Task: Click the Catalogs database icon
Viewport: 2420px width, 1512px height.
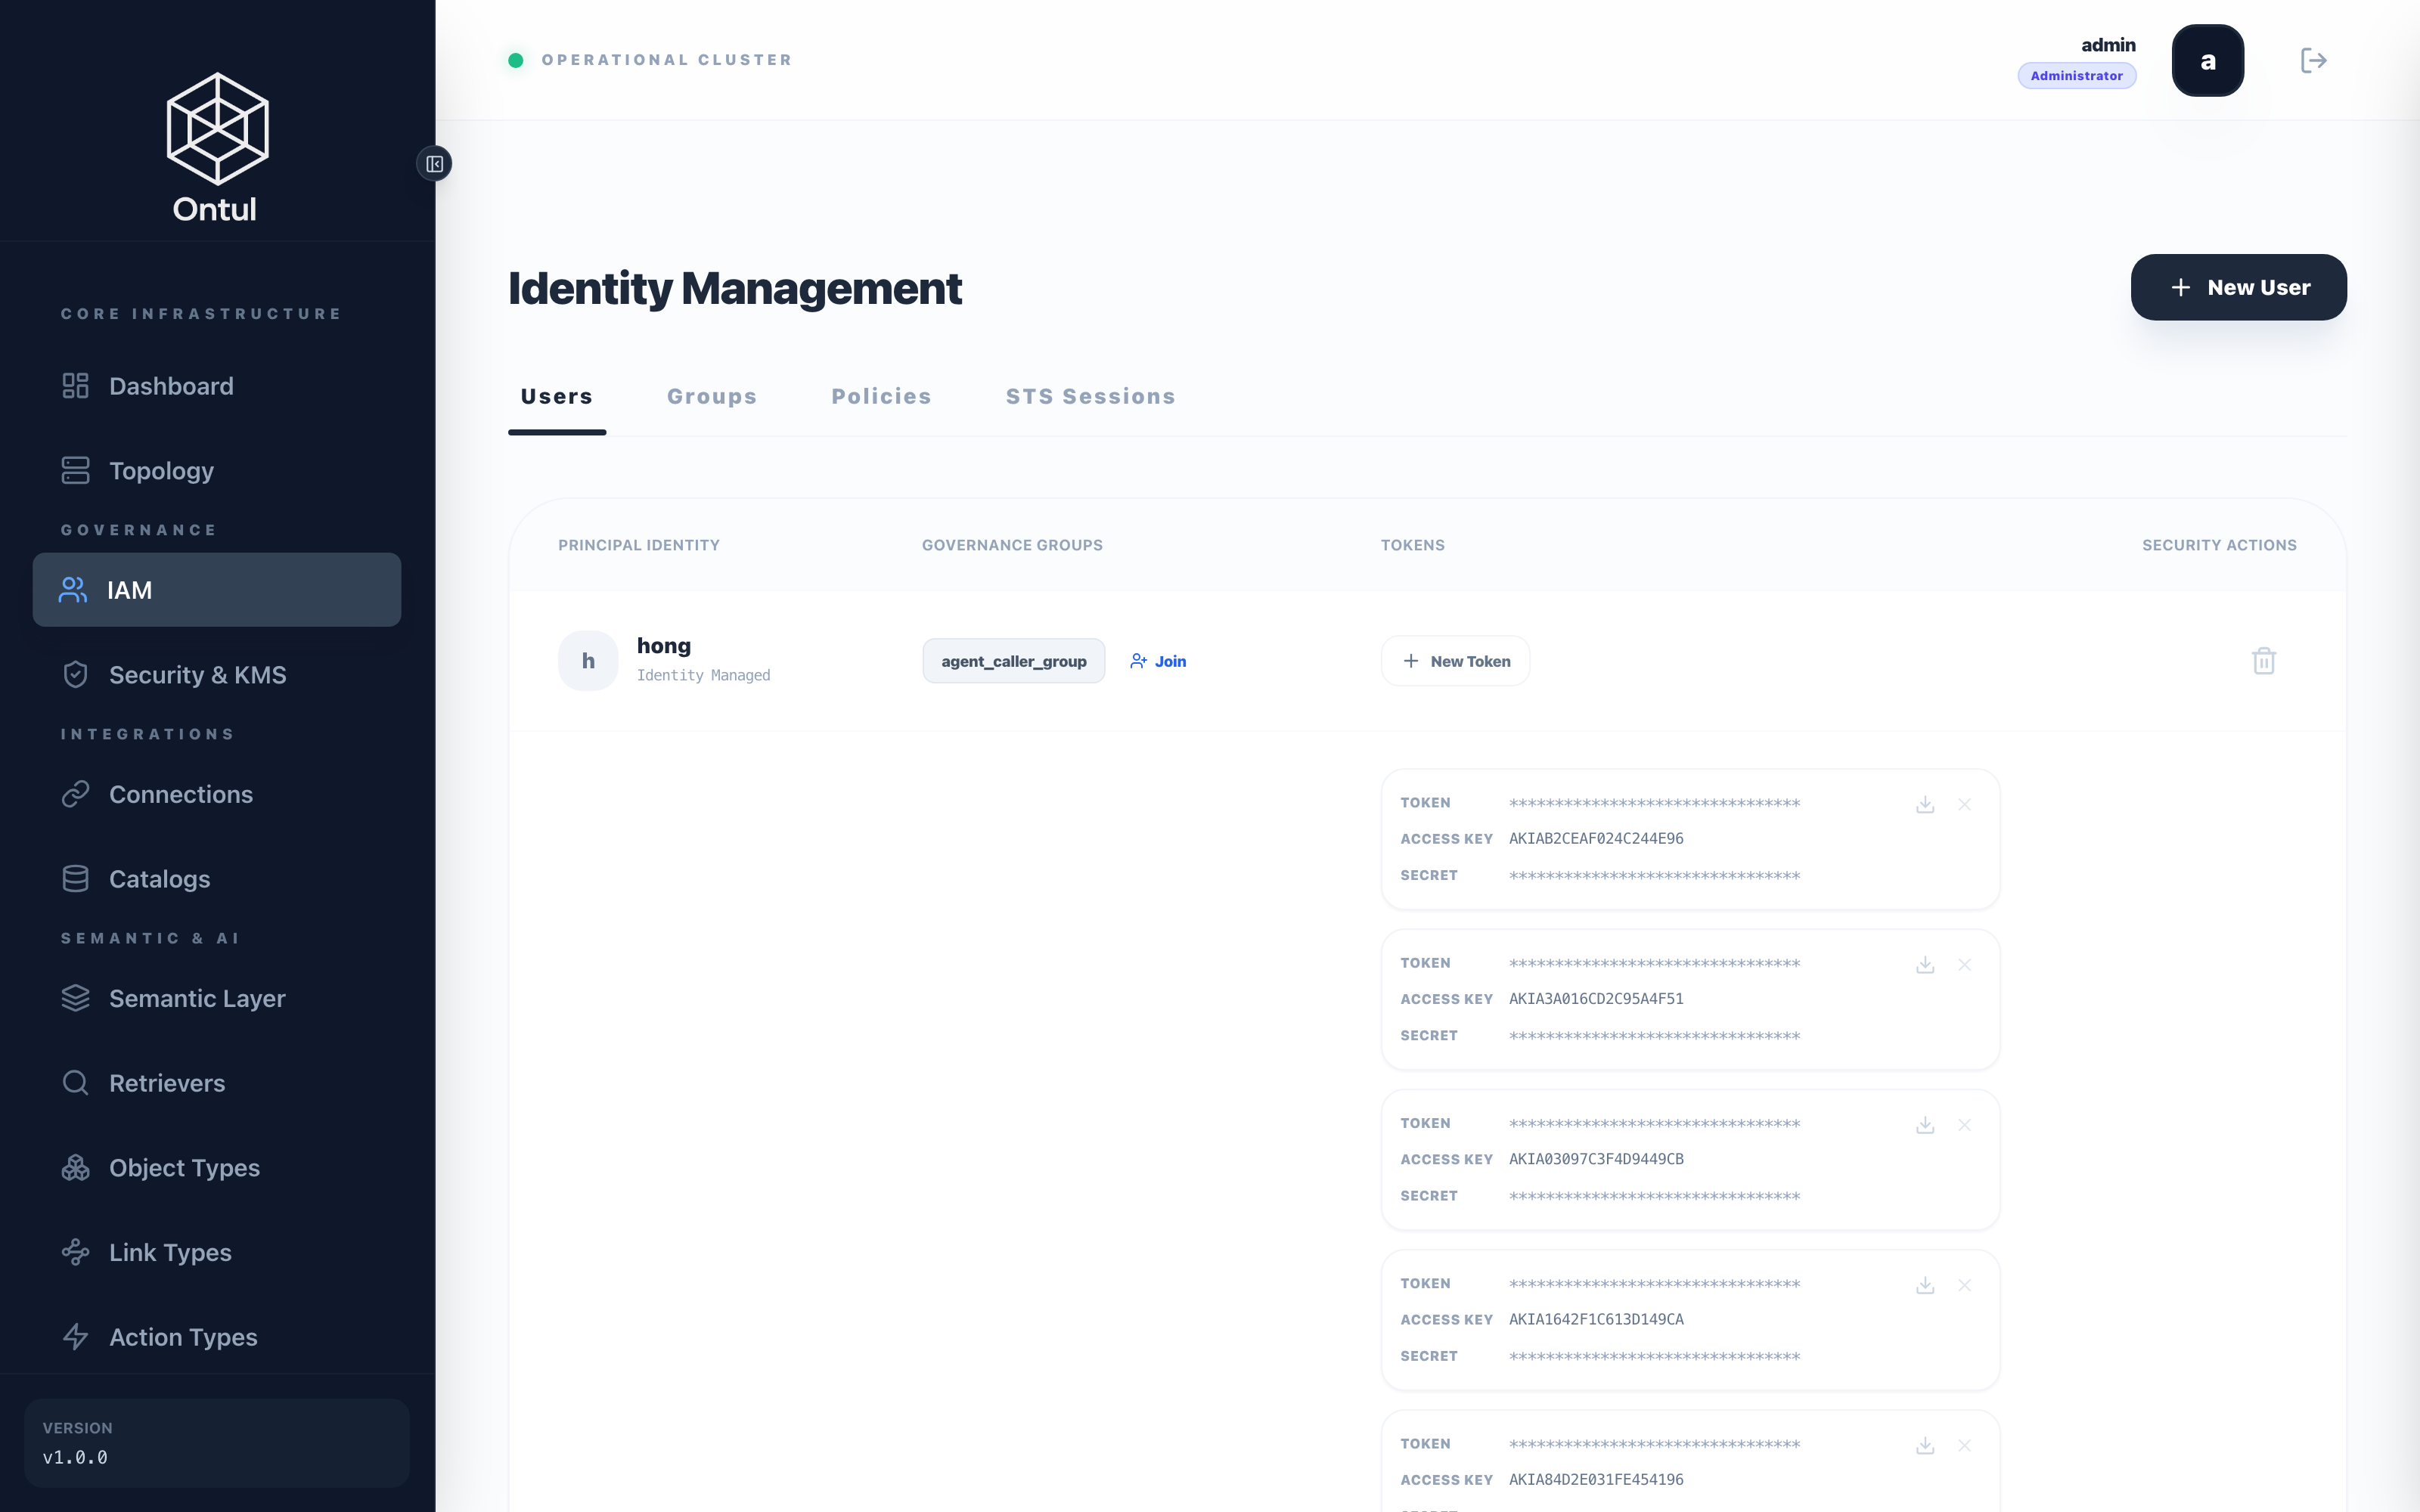Action: click(x=75, y=878)
